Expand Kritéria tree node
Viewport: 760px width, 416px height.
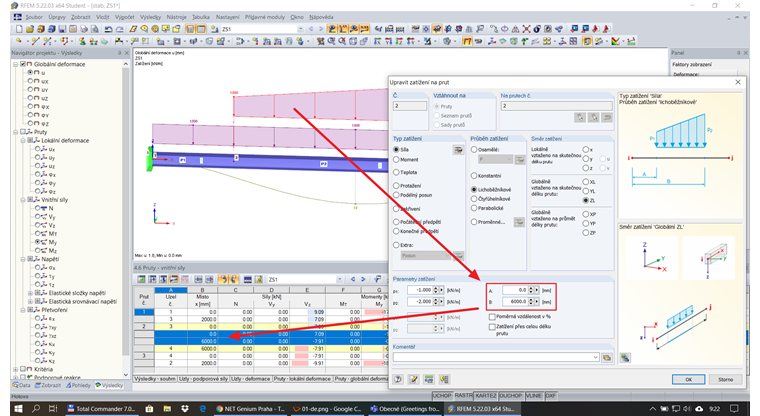pos(16,369)
